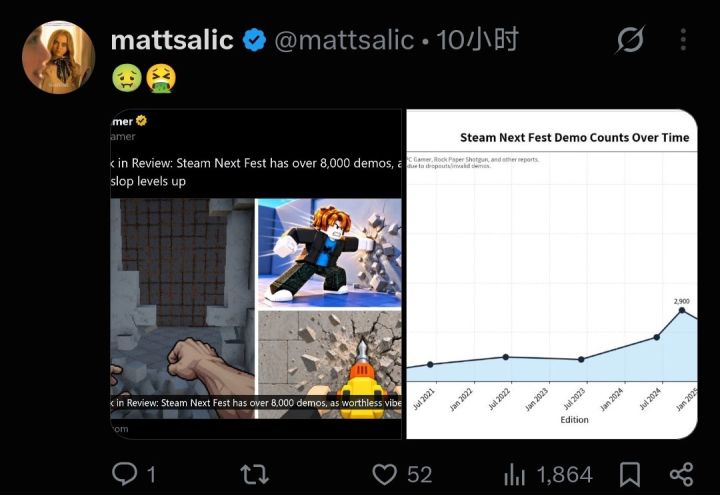Click the Roblox character punching image

(330, 253)
